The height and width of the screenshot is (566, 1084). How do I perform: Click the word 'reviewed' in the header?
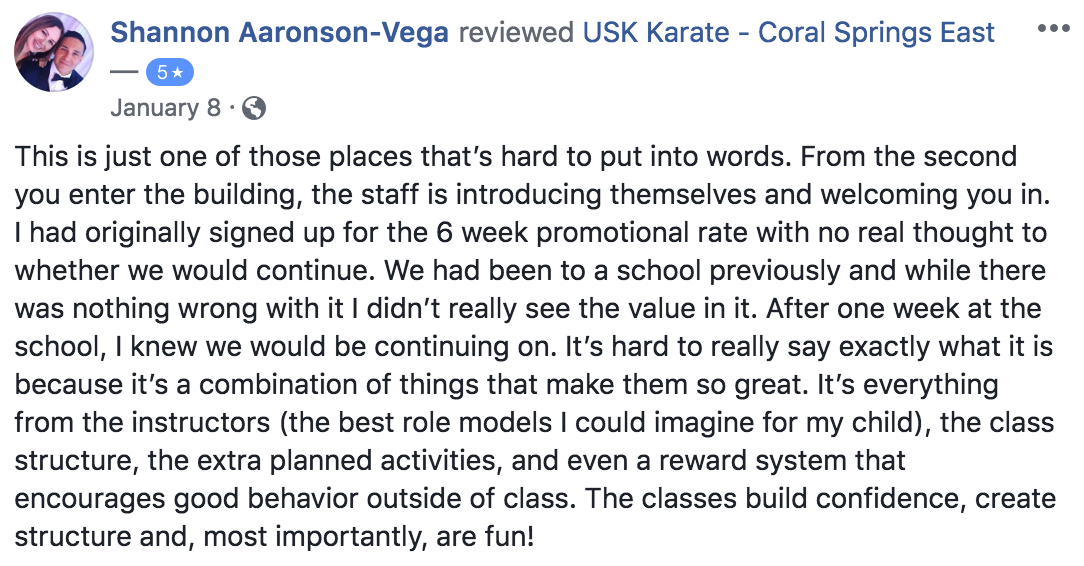pyautogui.click(x=516, y=32)
